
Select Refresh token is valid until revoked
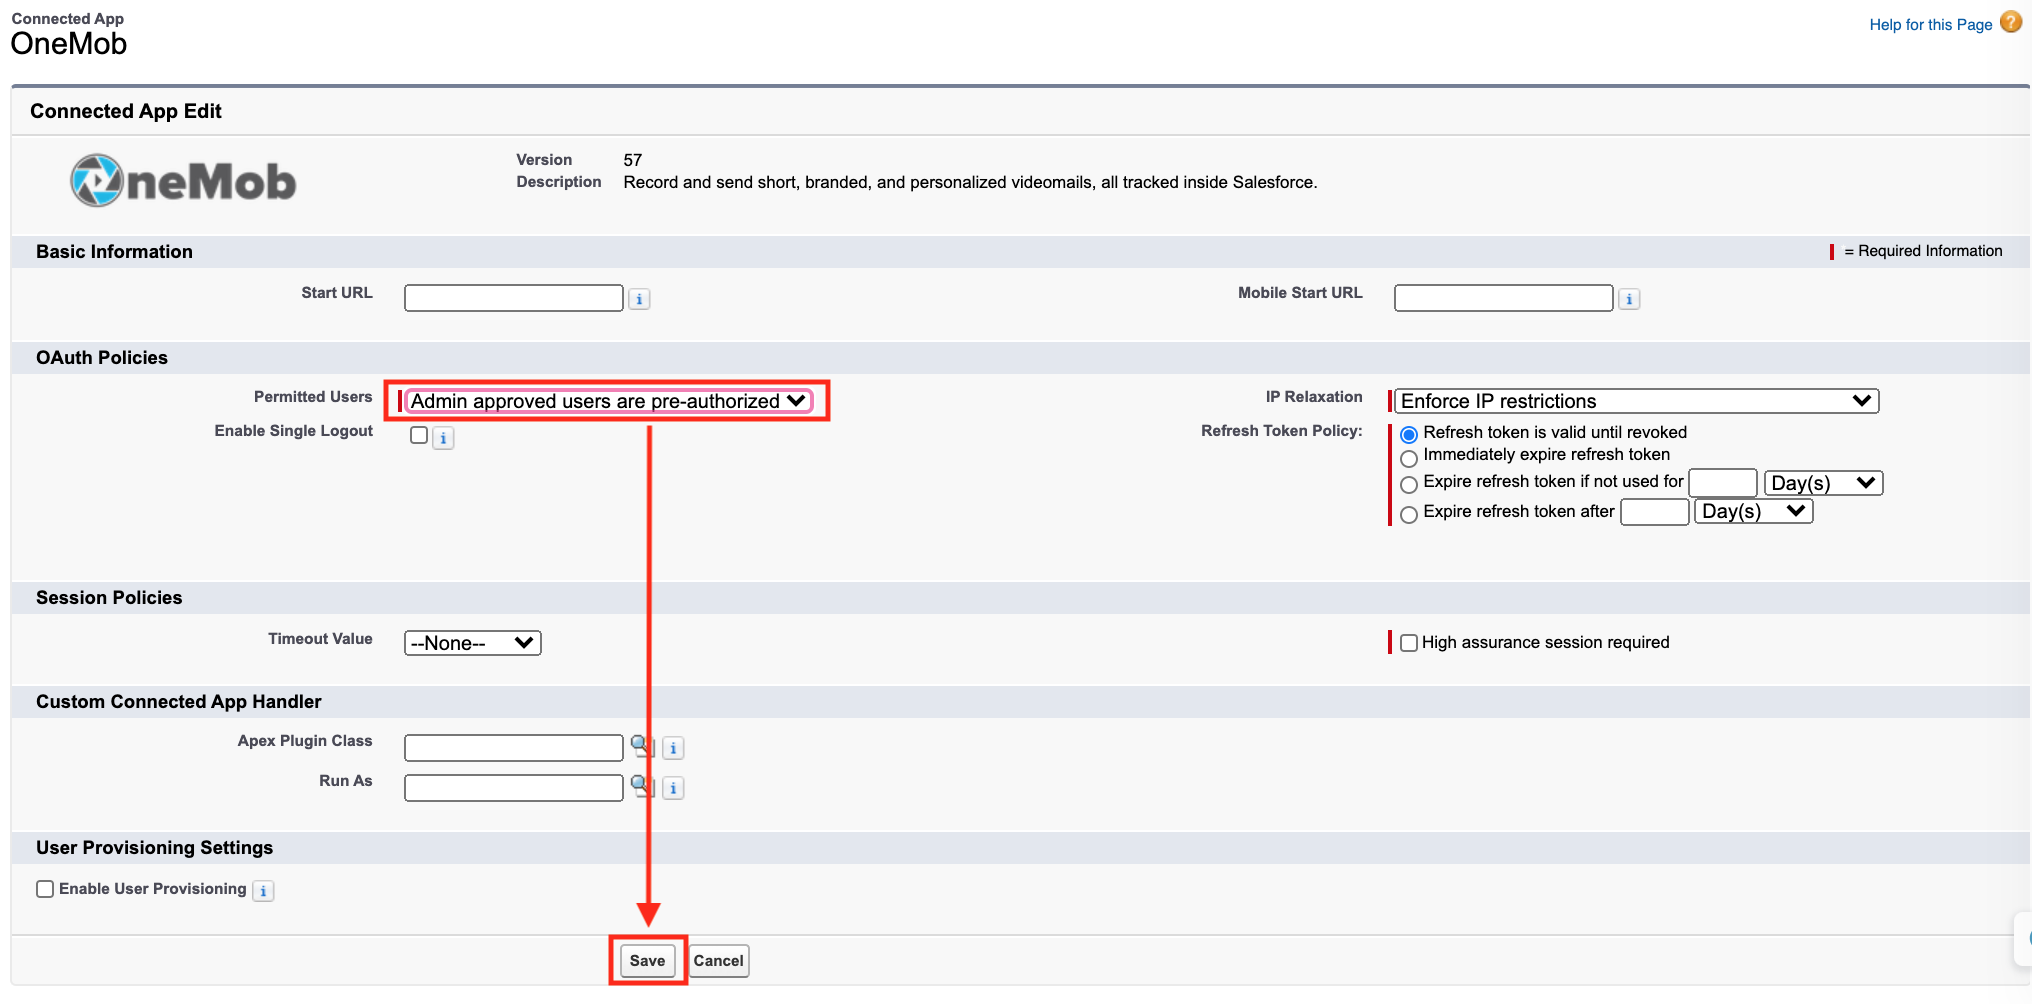click(x=1409, y=434)
